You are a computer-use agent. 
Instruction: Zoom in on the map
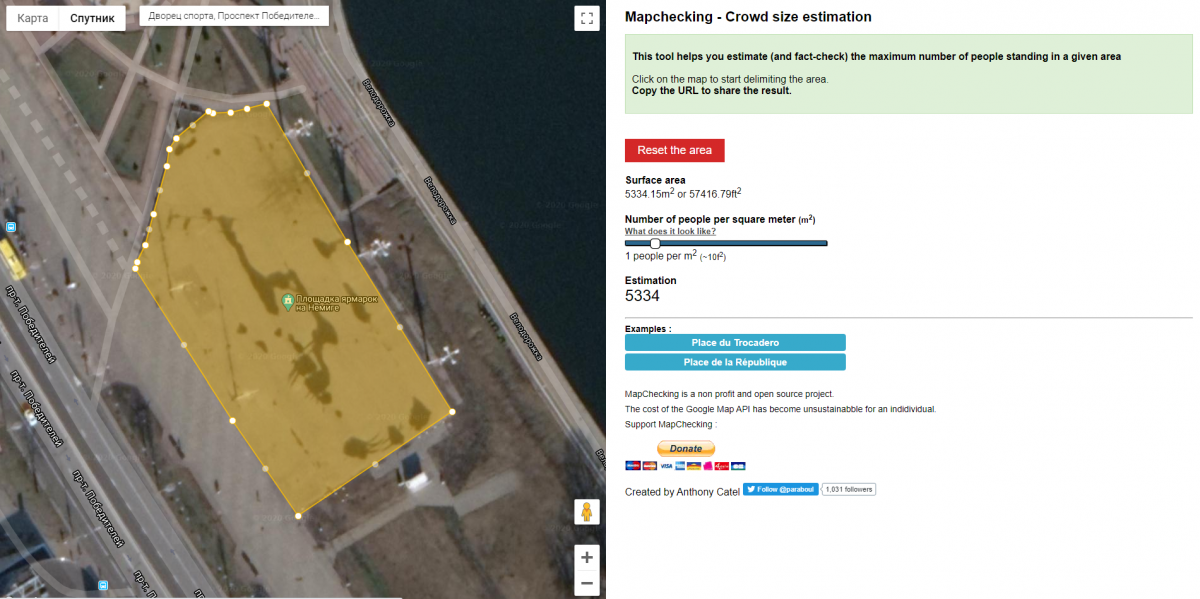tap(586, 557)
